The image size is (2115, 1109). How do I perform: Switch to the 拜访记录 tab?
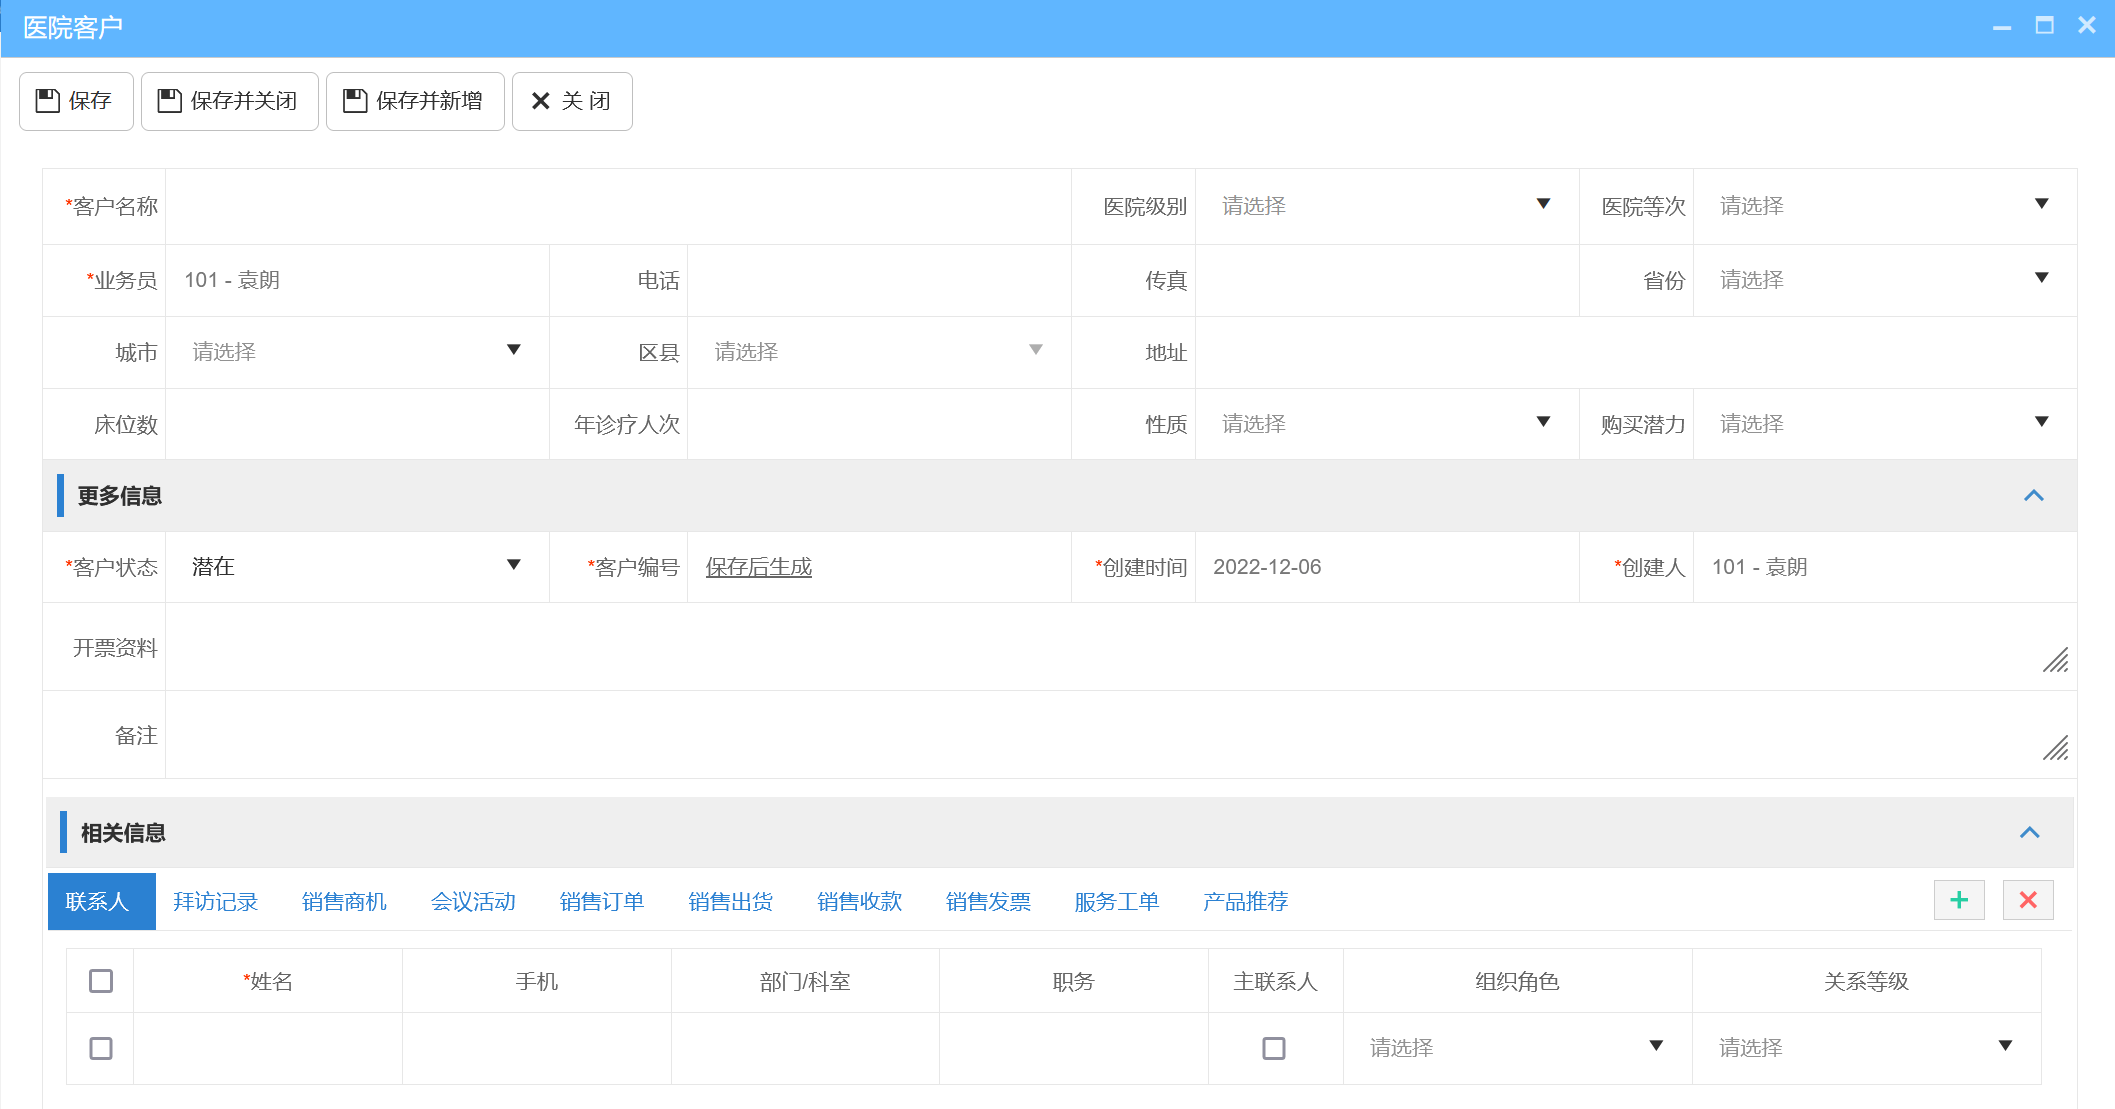(x=214, y=901)
